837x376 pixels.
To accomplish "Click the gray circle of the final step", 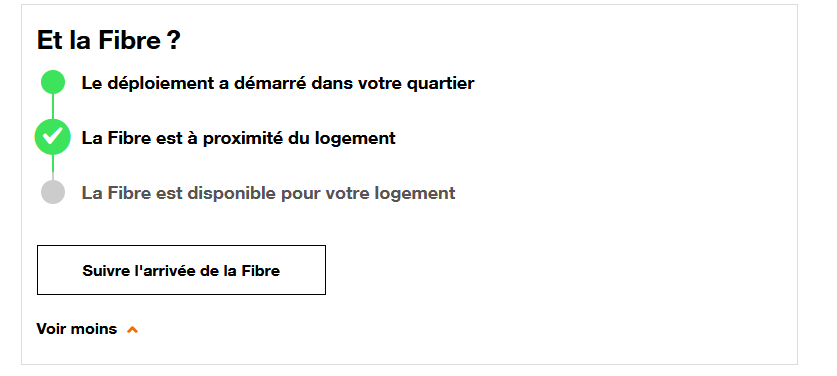I will click(x=53, y=192).
